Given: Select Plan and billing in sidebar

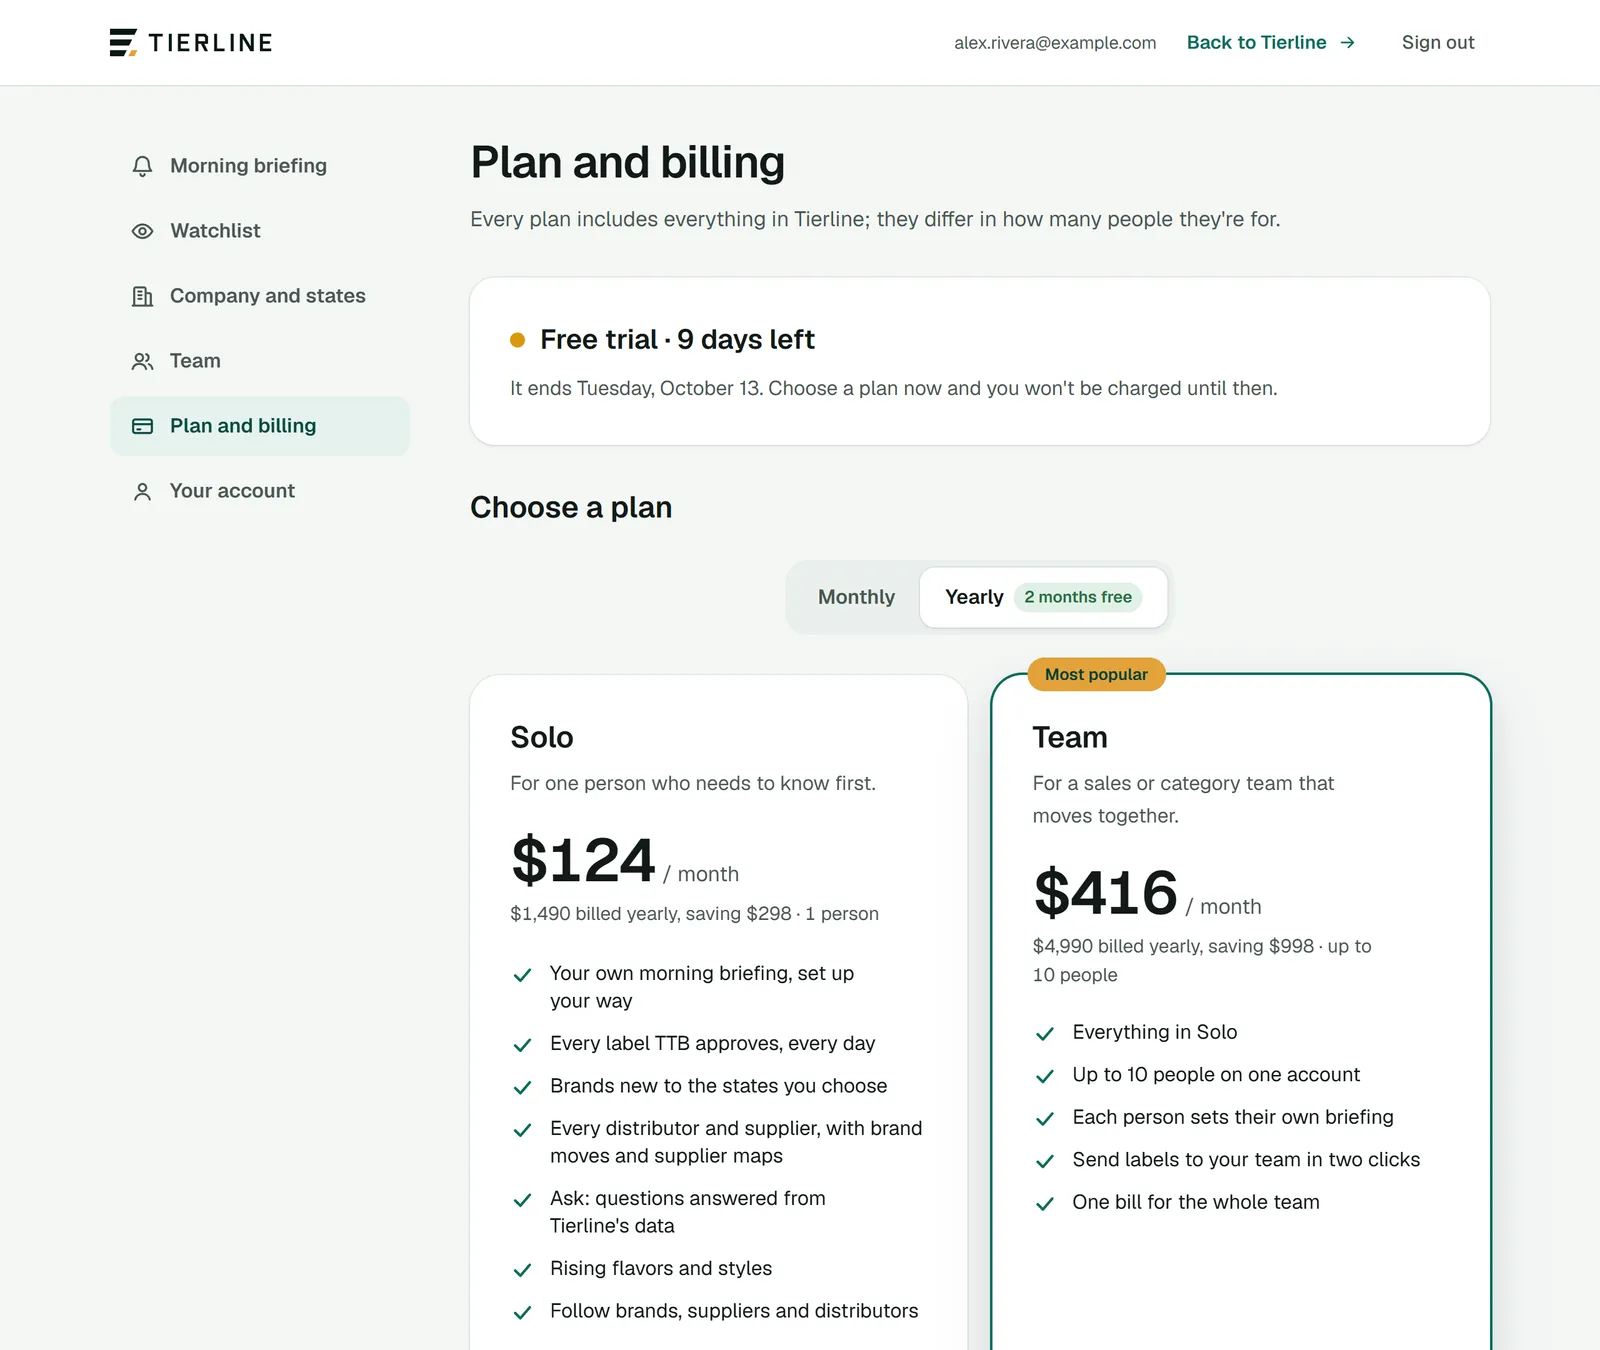Looking at the screenshot, I should (x=260, y=426).
